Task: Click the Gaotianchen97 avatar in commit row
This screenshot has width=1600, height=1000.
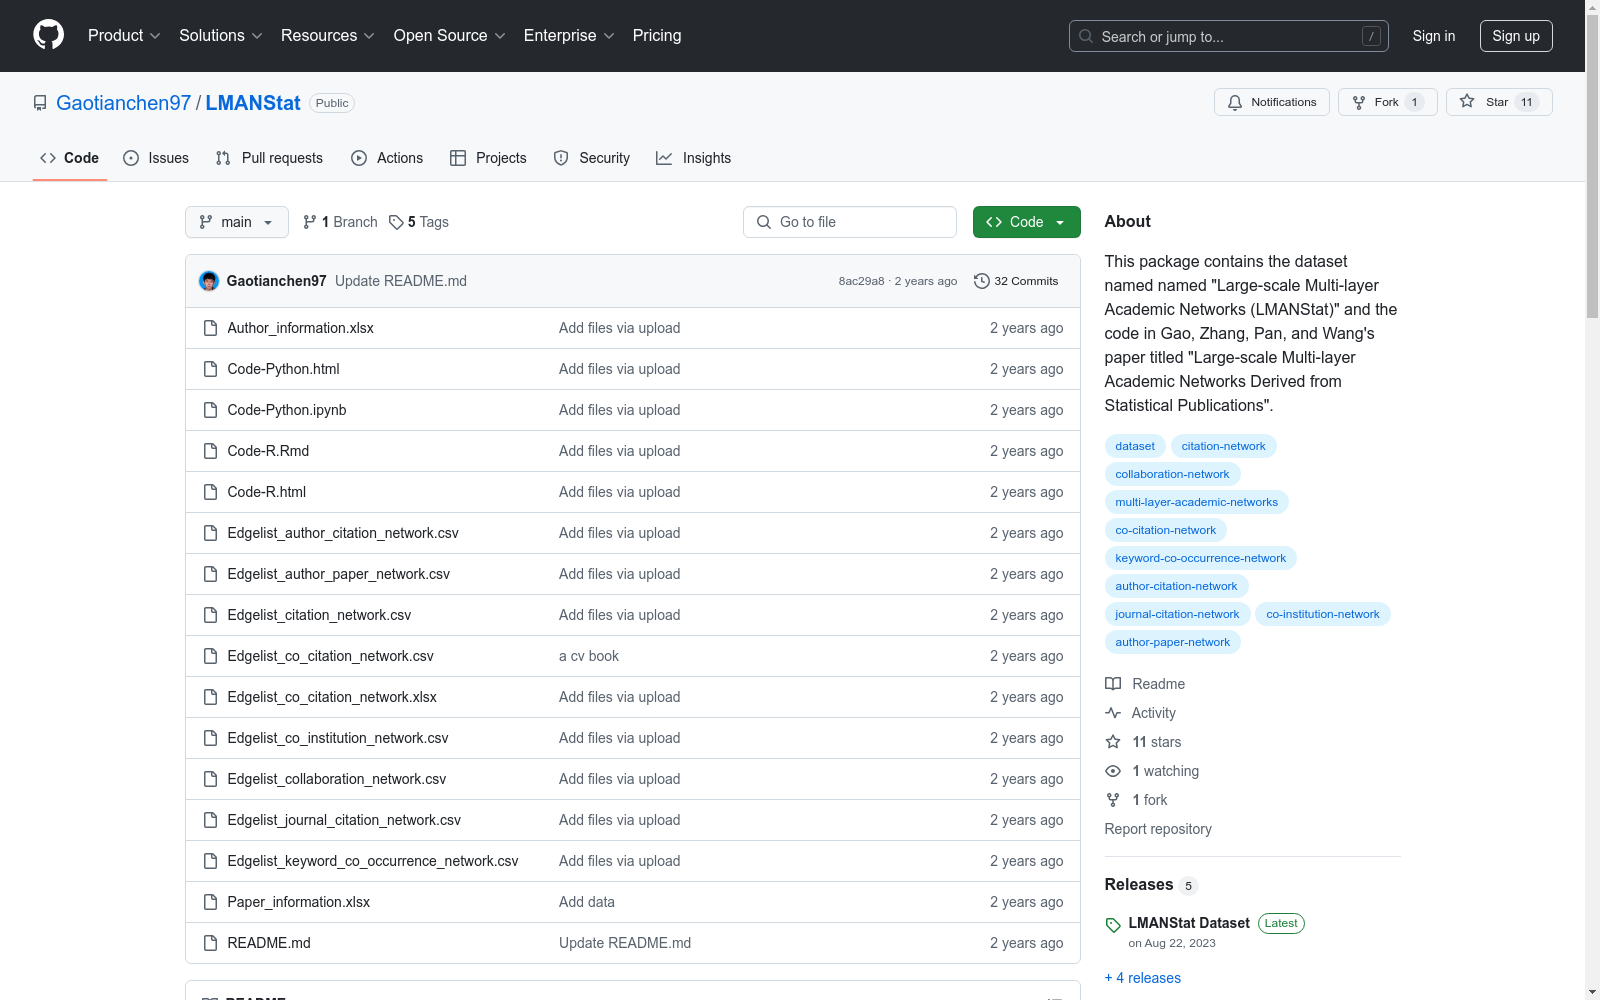Action: point(209,281)
